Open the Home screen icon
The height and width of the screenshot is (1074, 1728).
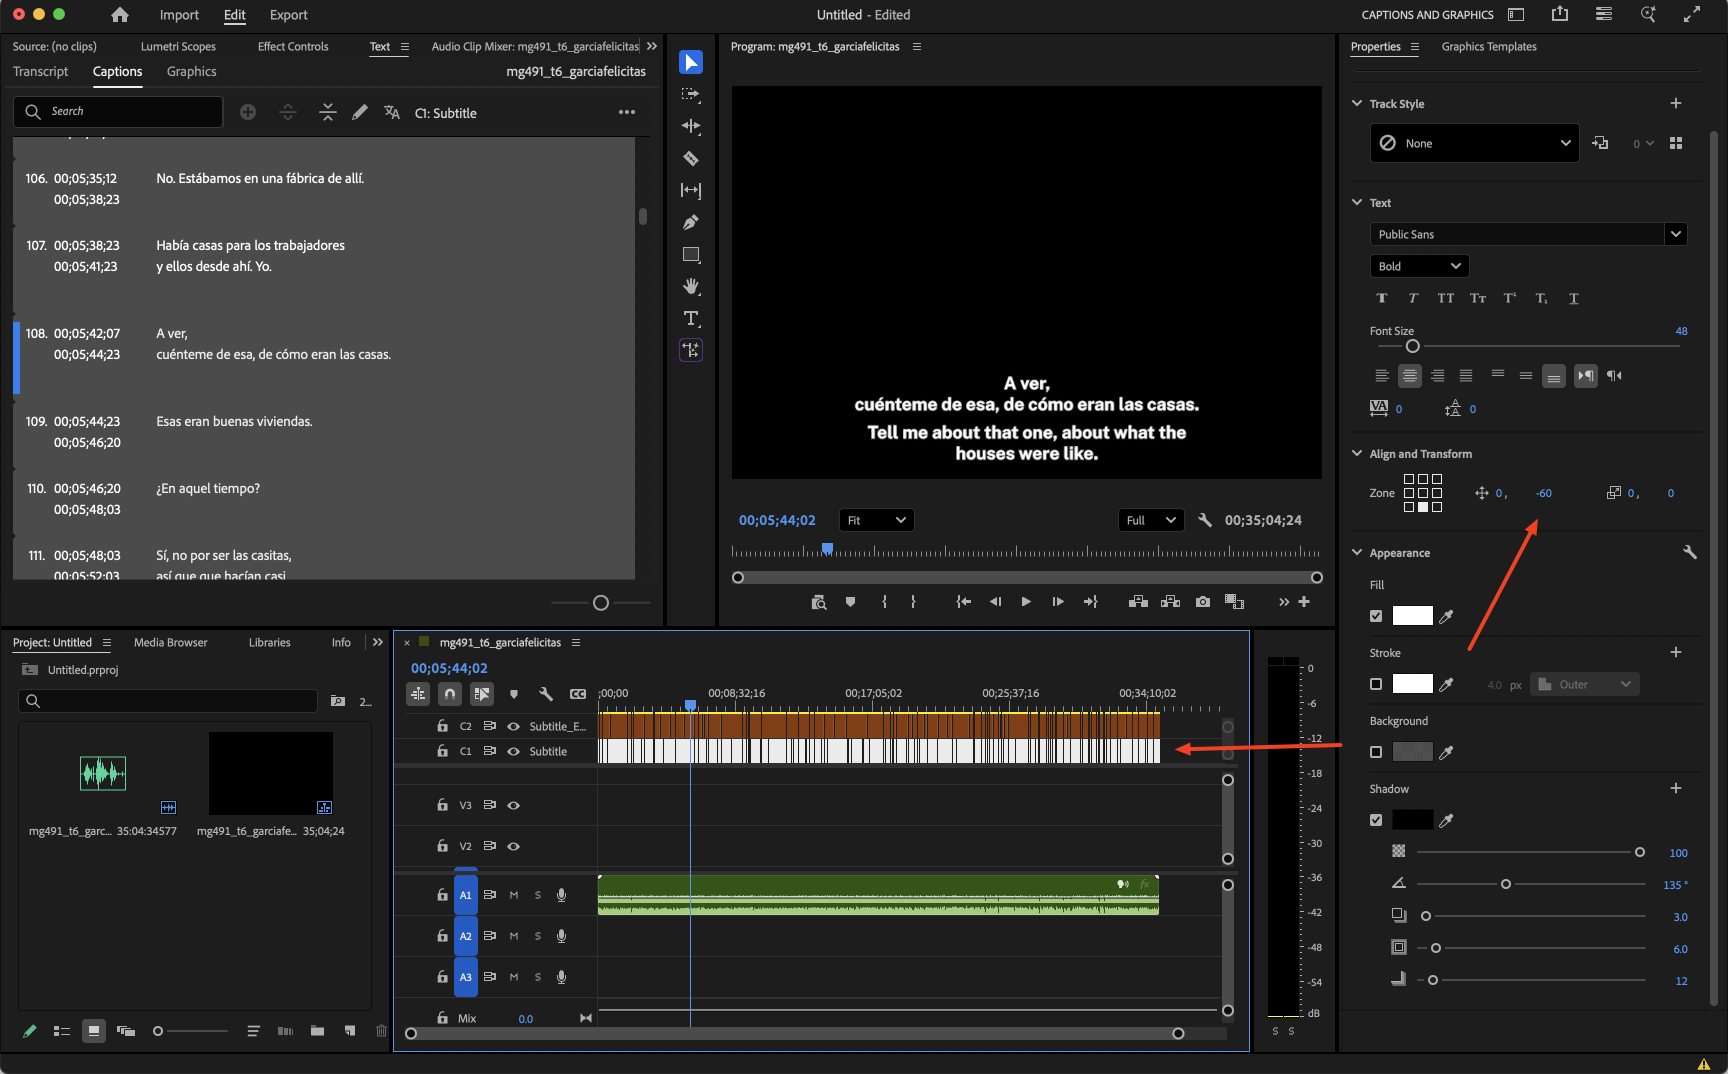click(120, 15)
